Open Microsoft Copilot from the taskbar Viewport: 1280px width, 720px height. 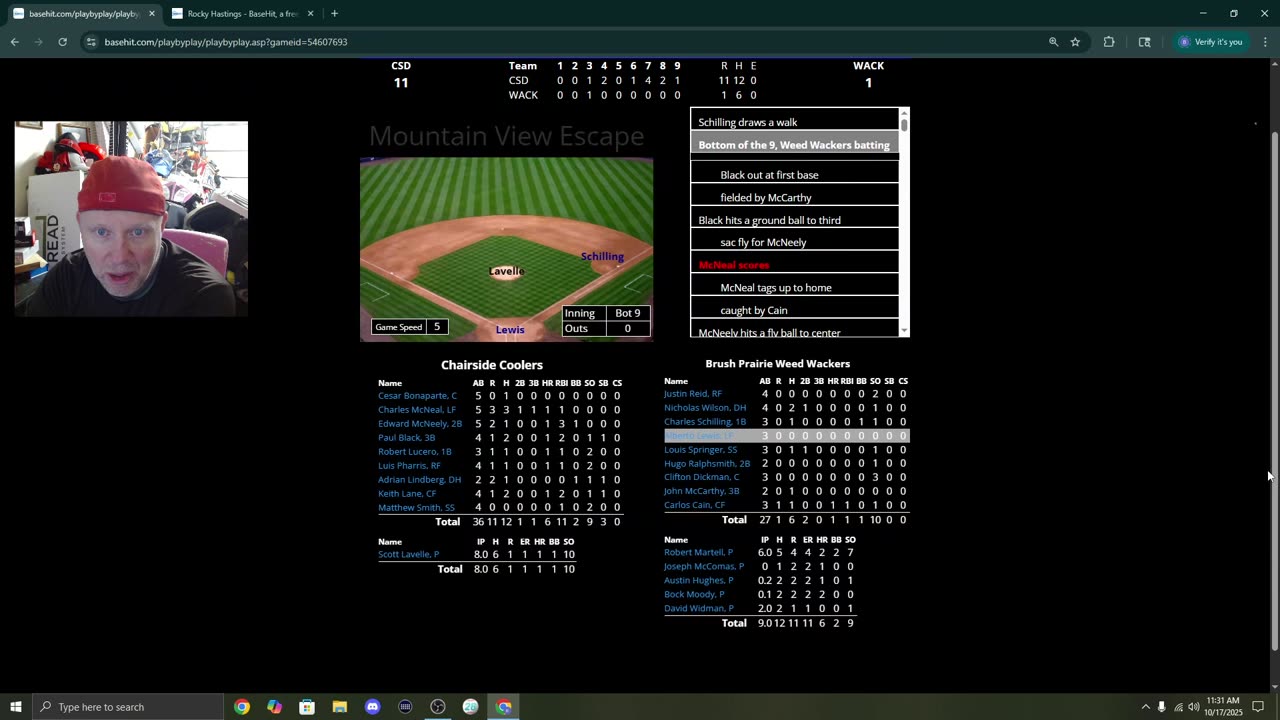275,707
